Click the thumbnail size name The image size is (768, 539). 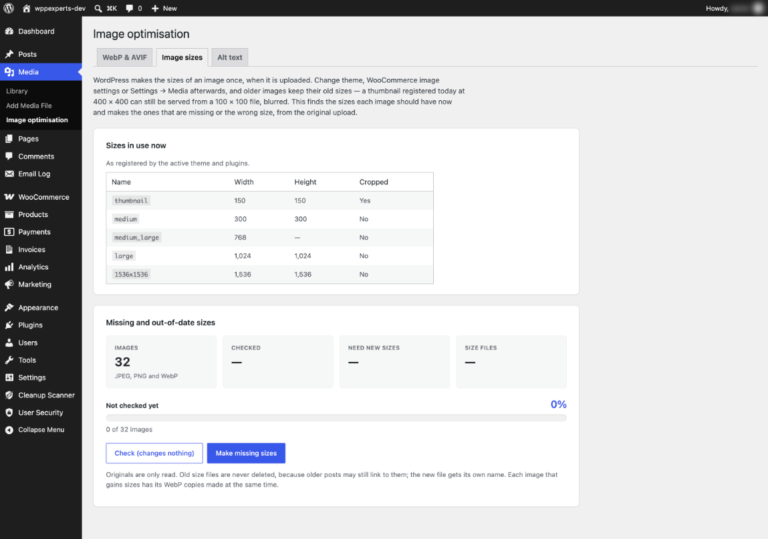click(131, 200)
